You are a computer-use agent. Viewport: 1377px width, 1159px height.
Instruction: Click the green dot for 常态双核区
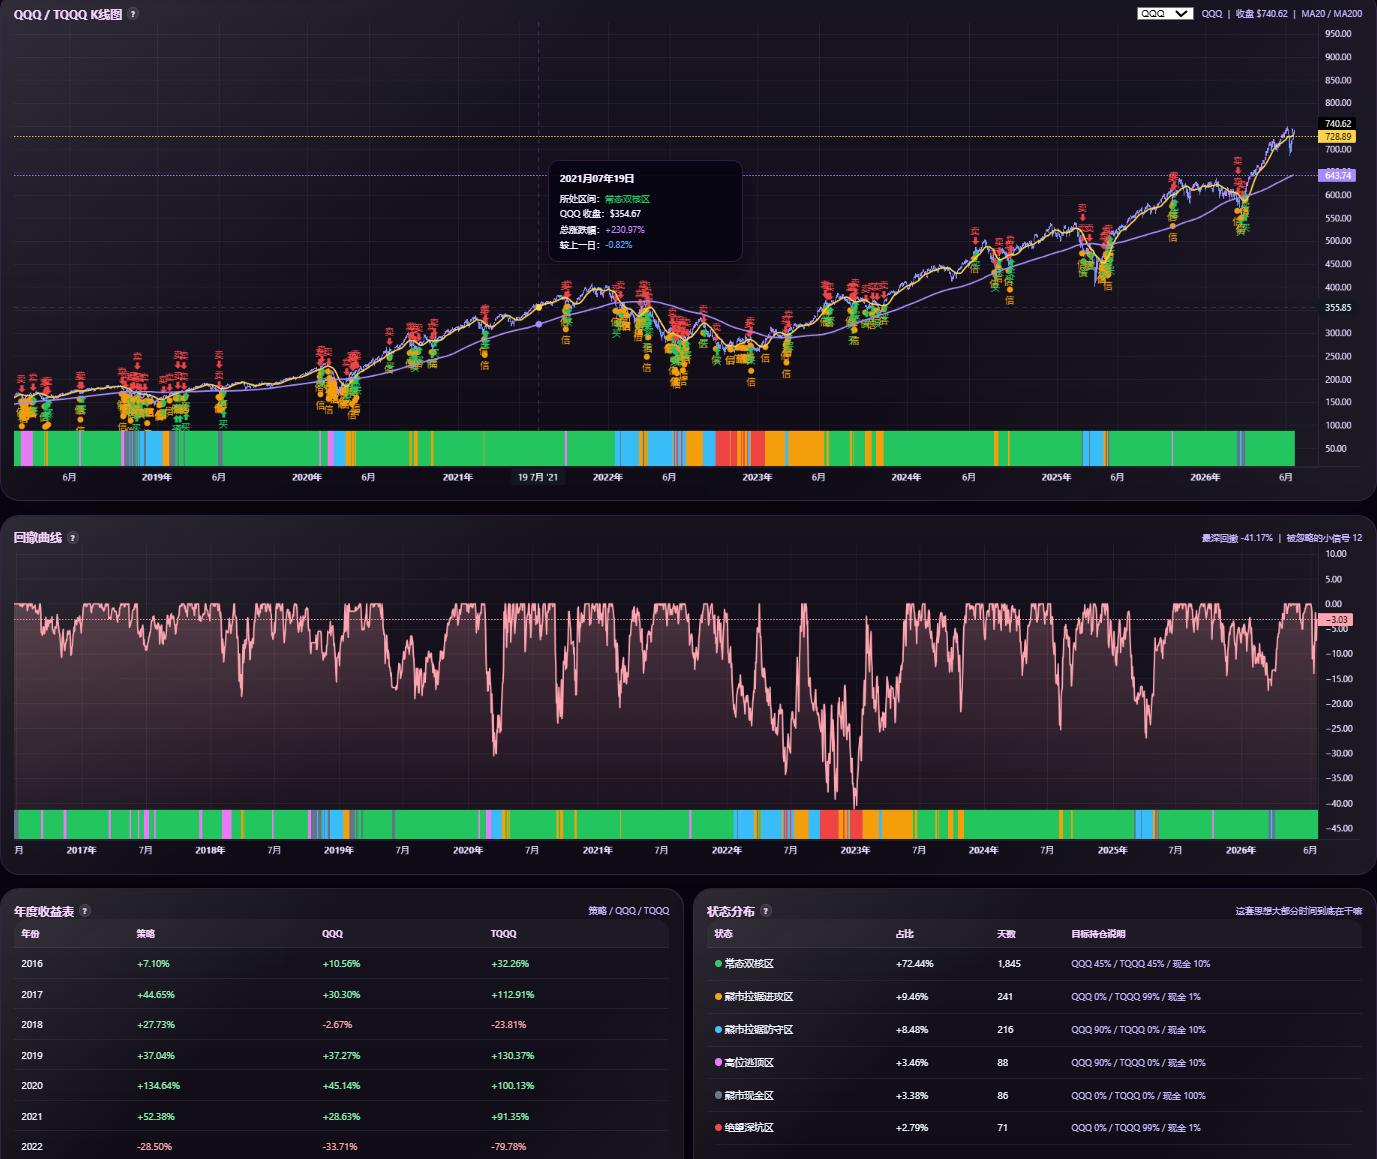pos(718,964)
